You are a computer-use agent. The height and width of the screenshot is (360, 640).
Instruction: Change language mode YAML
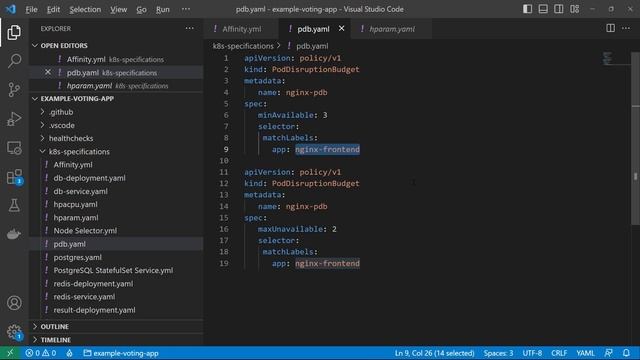(x=585, y=353)
